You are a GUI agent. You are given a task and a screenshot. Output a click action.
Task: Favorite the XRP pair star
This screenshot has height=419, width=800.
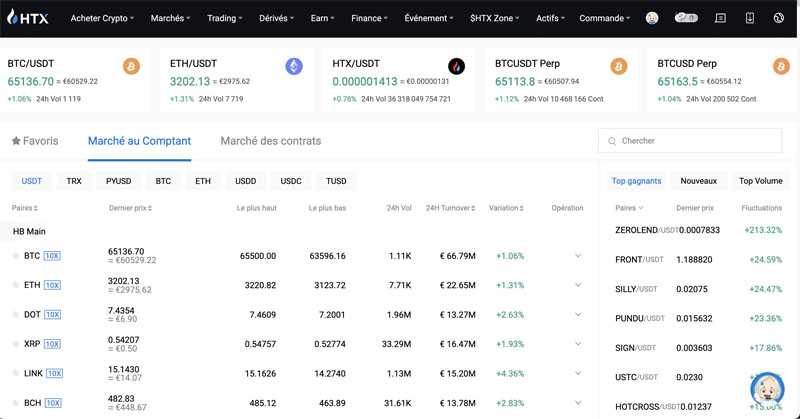point(15,343)
